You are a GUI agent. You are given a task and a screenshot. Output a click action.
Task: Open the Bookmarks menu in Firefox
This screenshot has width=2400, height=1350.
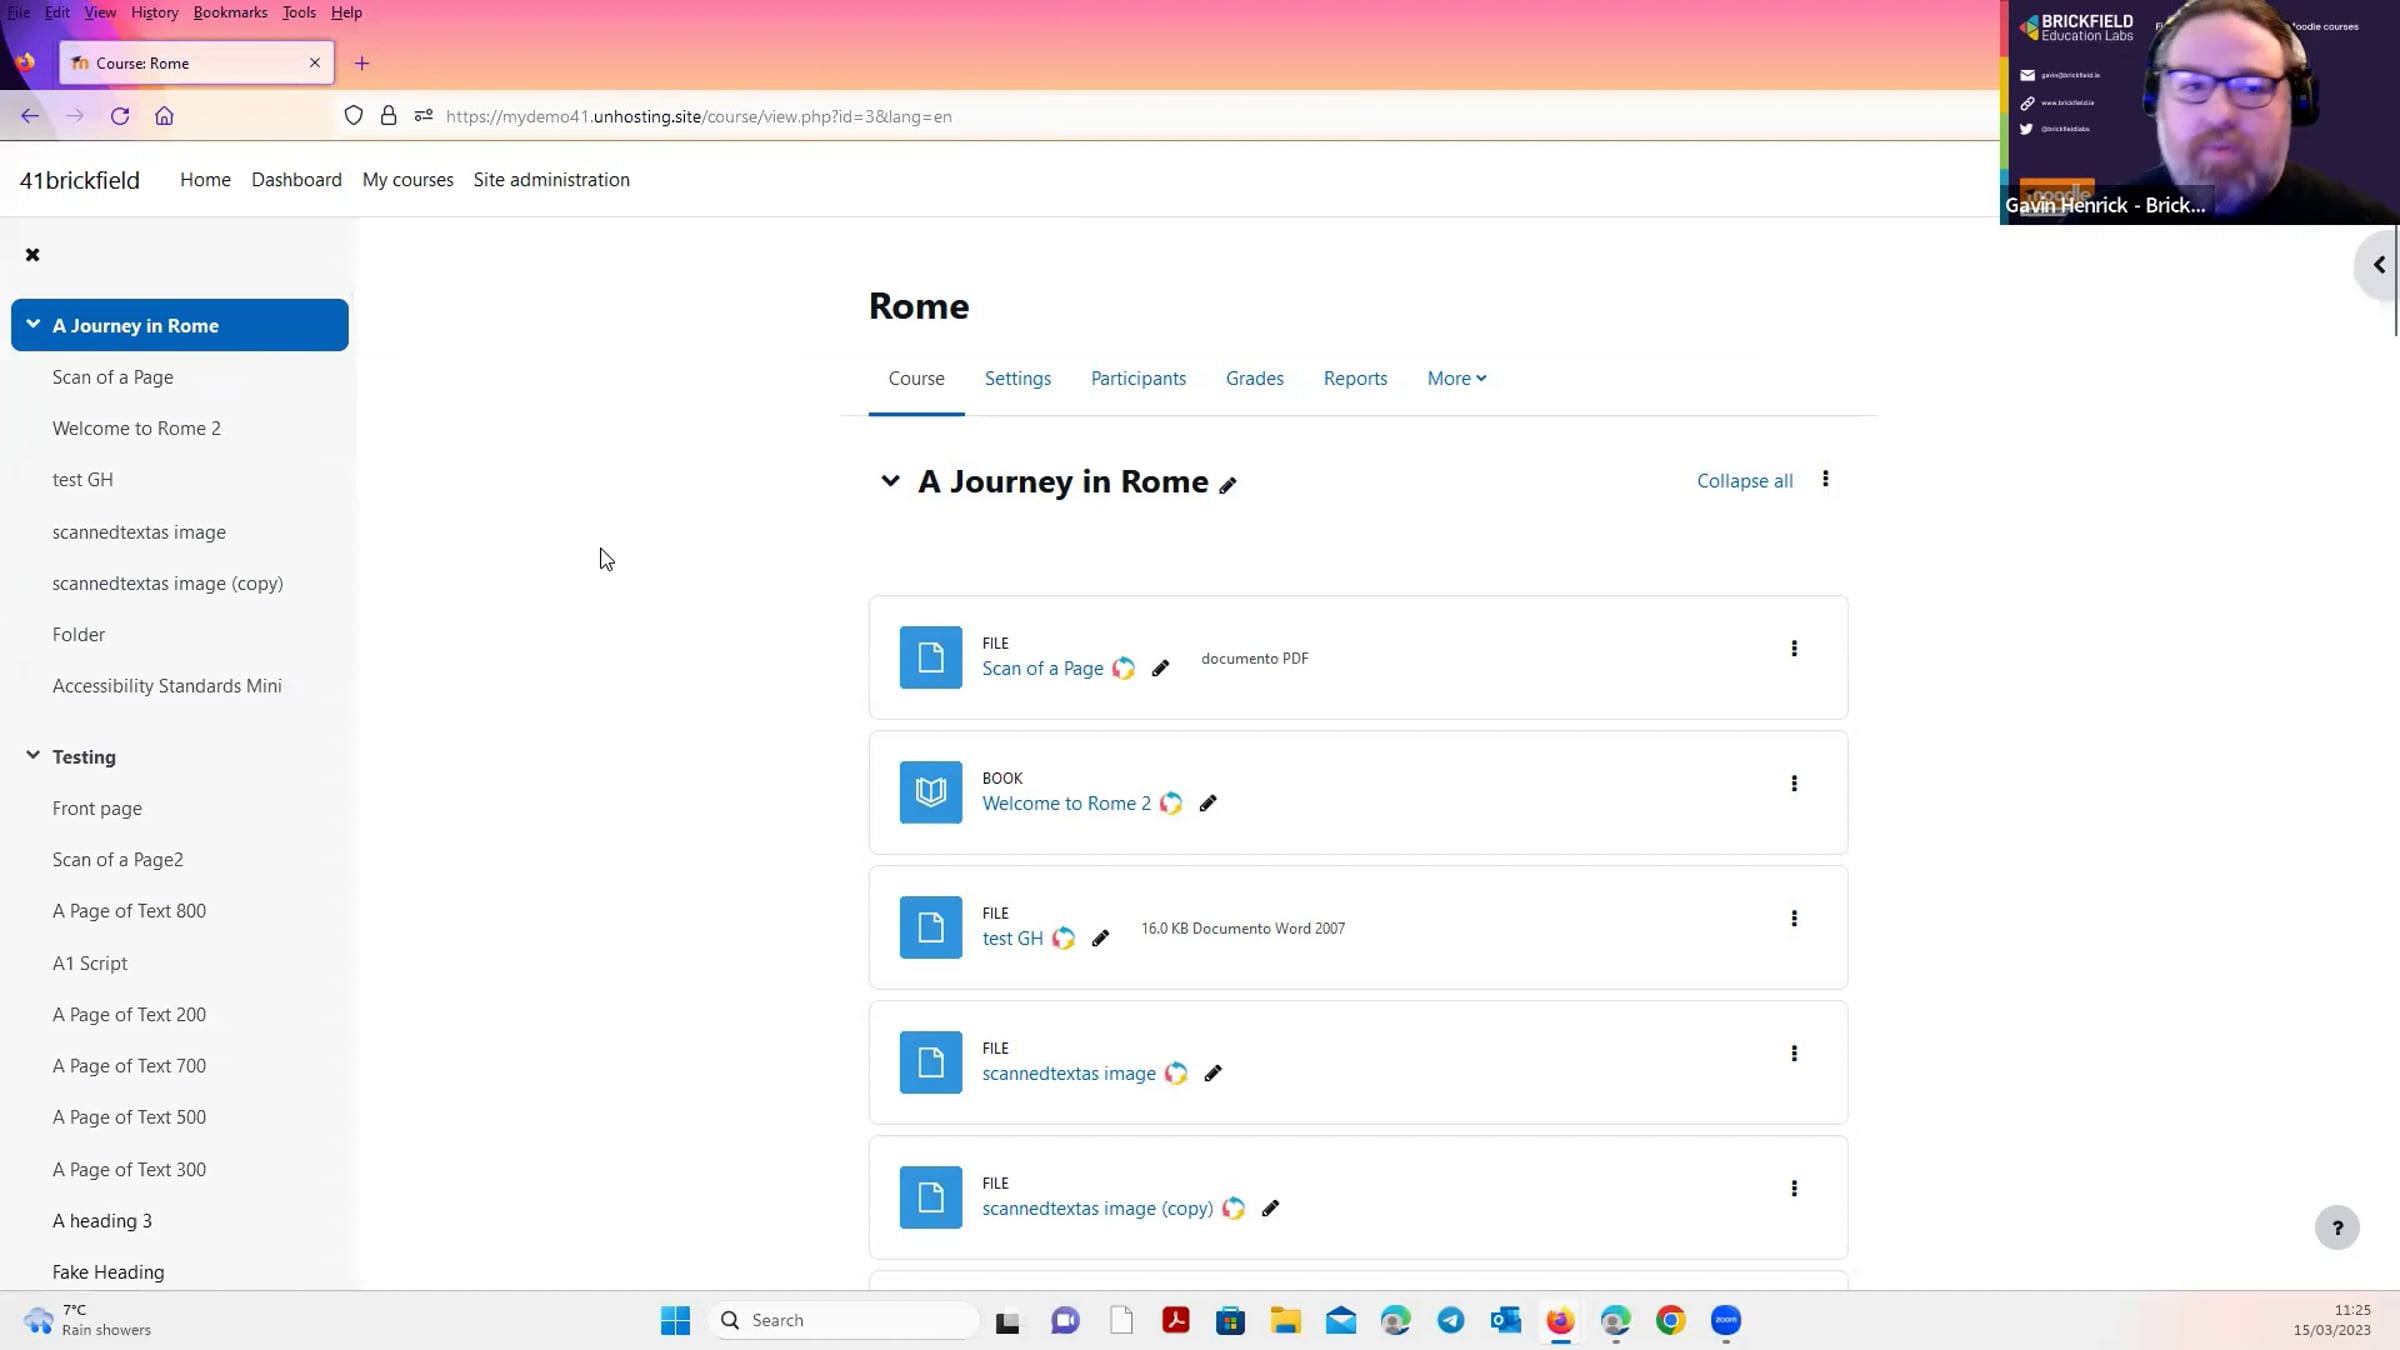click(x=230, y=12)
